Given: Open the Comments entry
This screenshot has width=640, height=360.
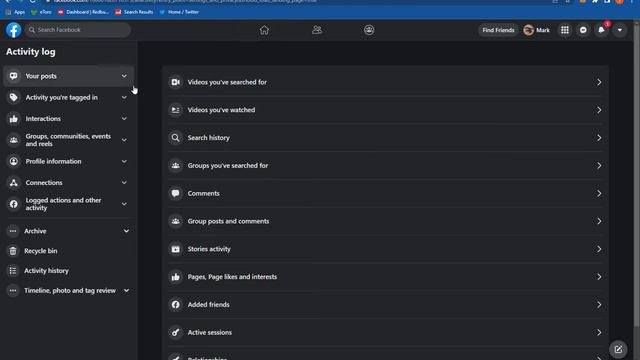Looking at the screenshot, I should [385, 193].
